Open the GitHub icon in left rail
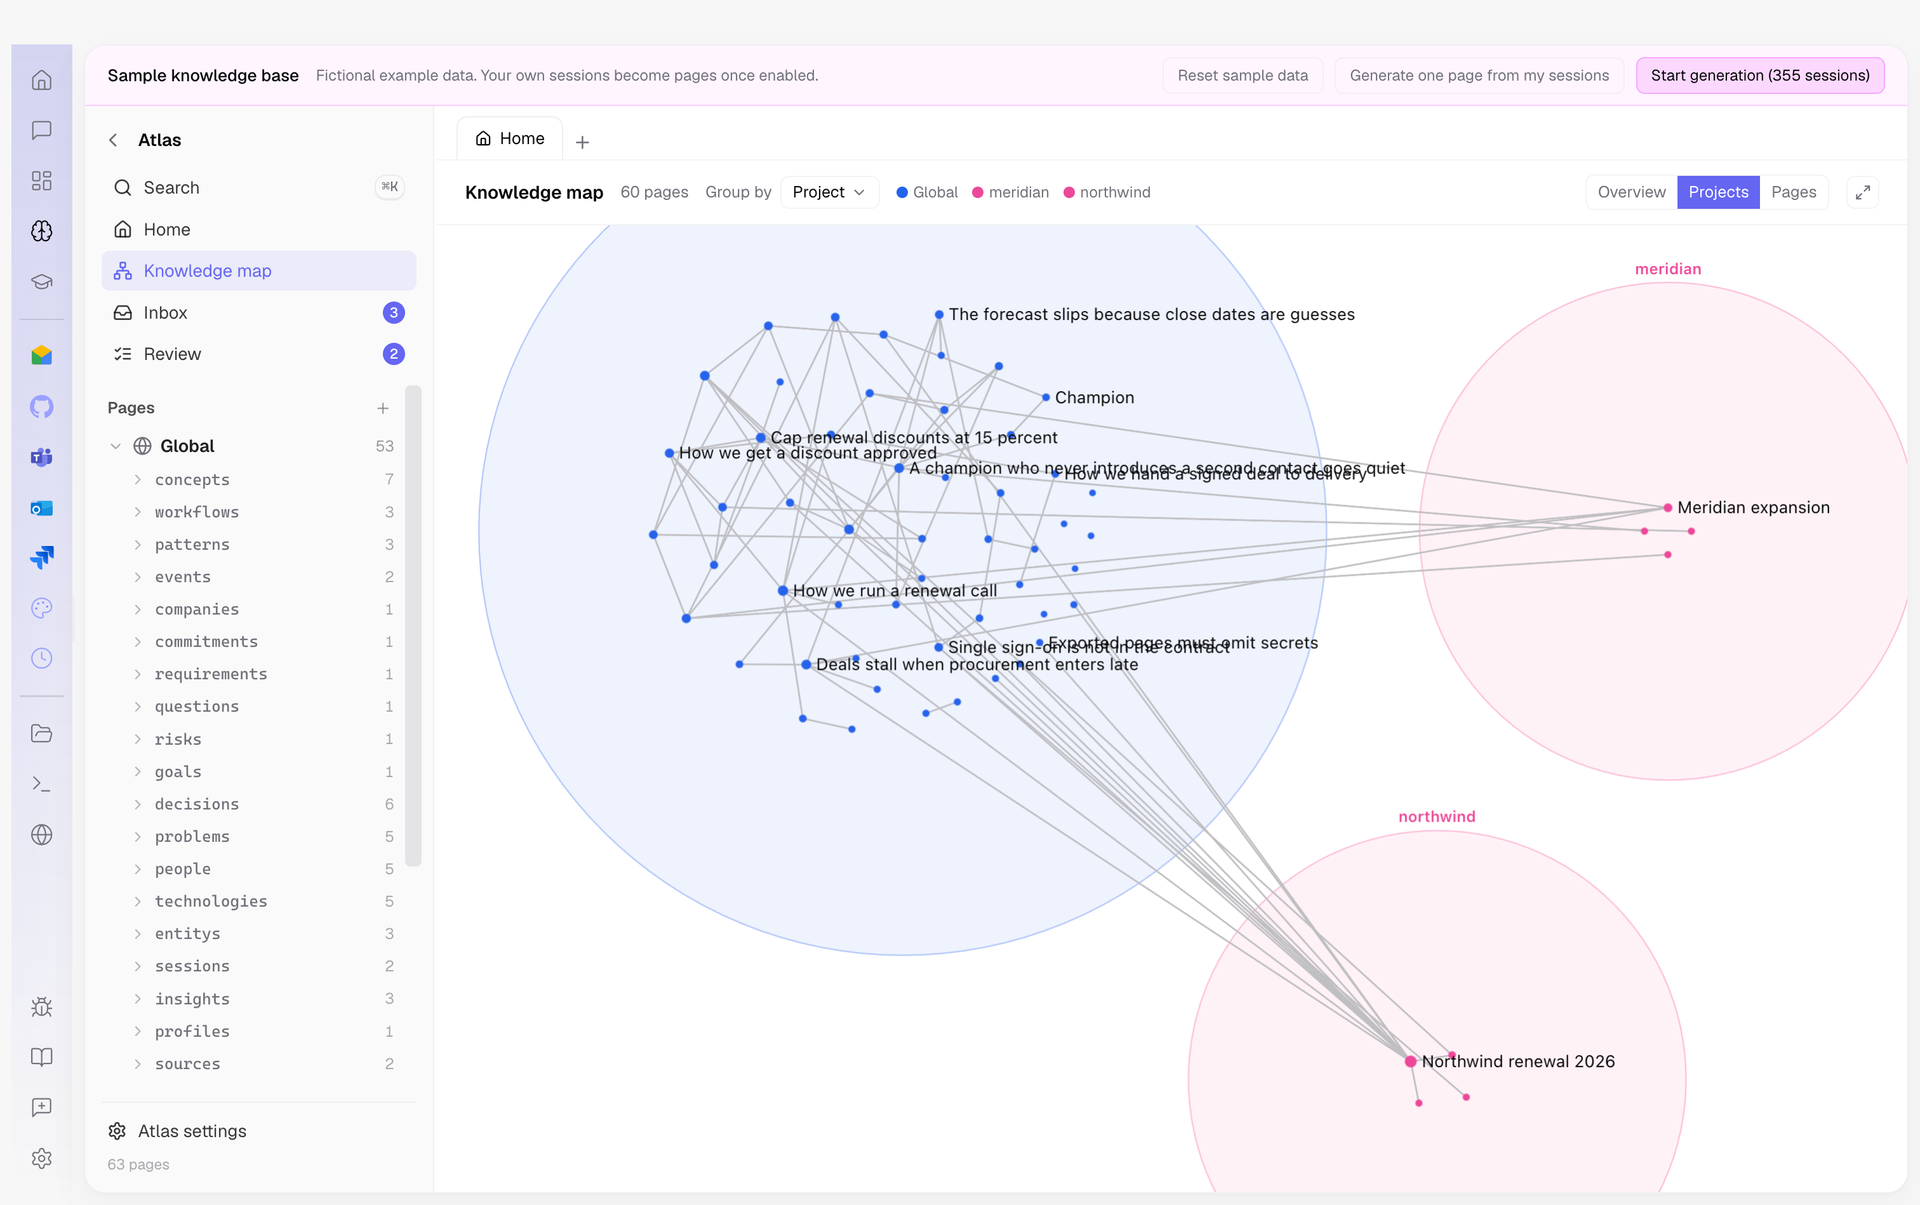 [41, 407]
